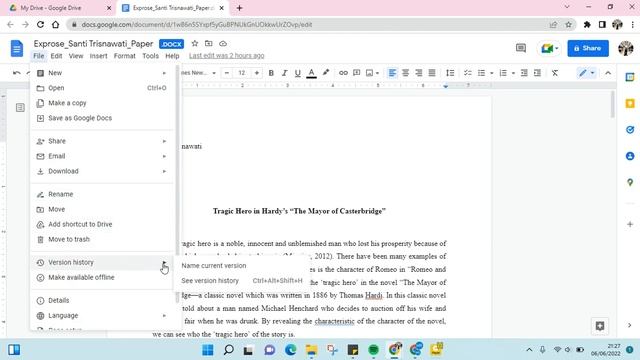Open numbered list options dropdown arrow
This screenshot has height=360, width=640.
513,73
